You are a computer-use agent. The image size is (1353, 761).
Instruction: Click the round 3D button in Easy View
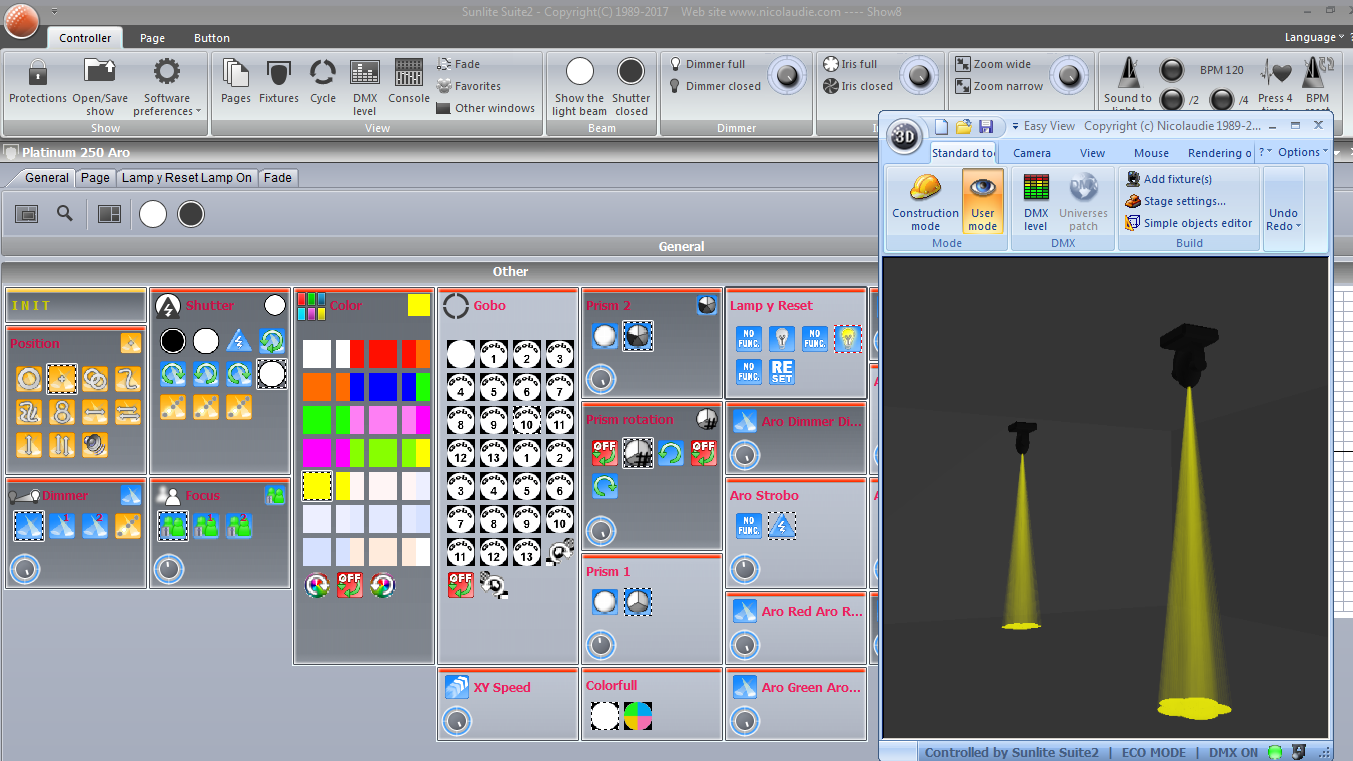pyautogui.click(x=905, y=138)
